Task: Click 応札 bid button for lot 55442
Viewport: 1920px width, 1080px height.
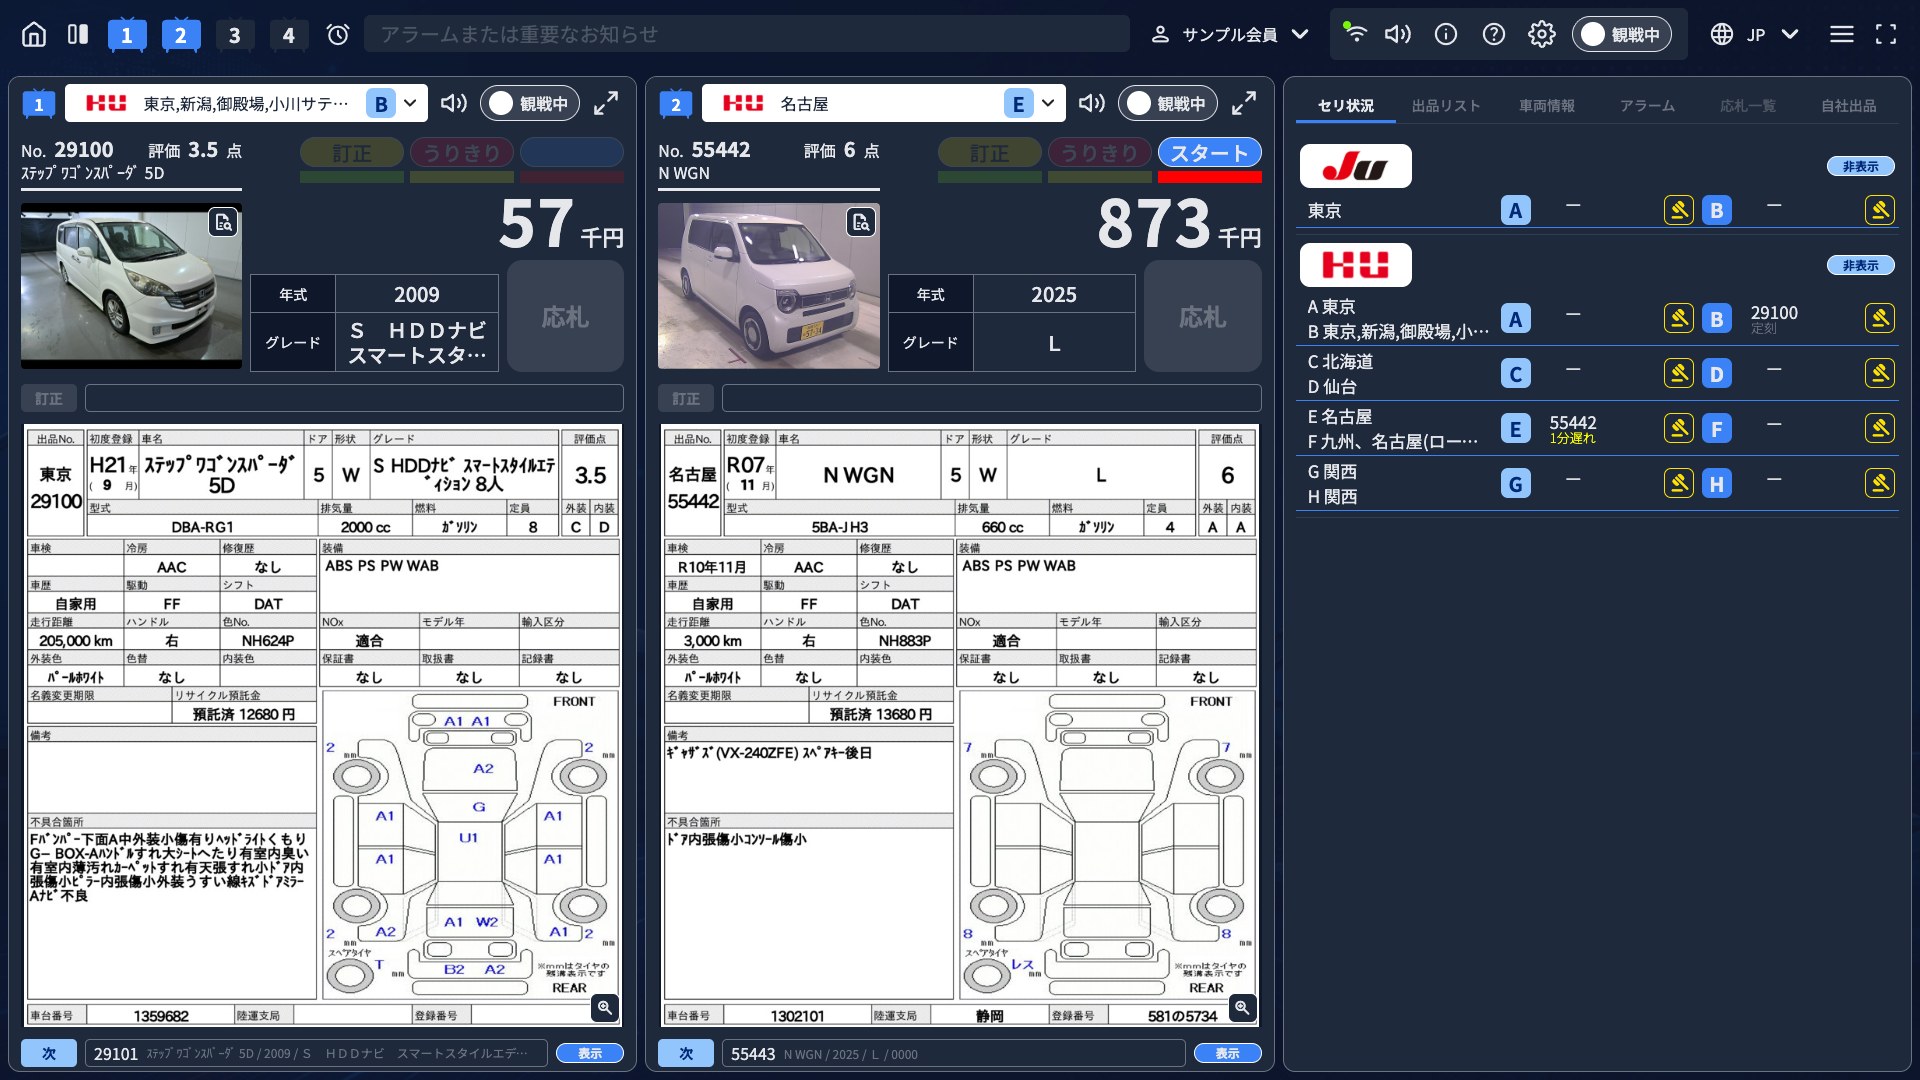Action: [x=1202, y=317]
